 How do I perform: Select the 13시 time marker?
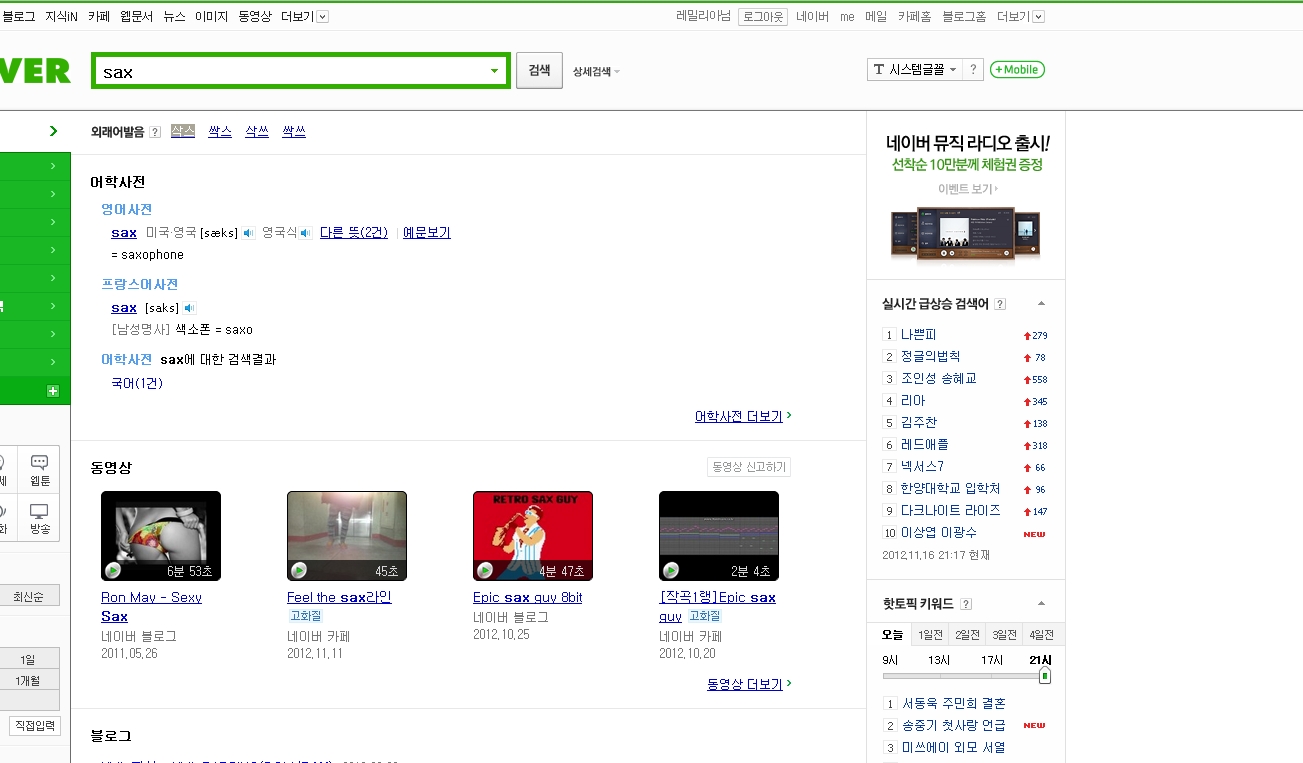pos(938,660)
